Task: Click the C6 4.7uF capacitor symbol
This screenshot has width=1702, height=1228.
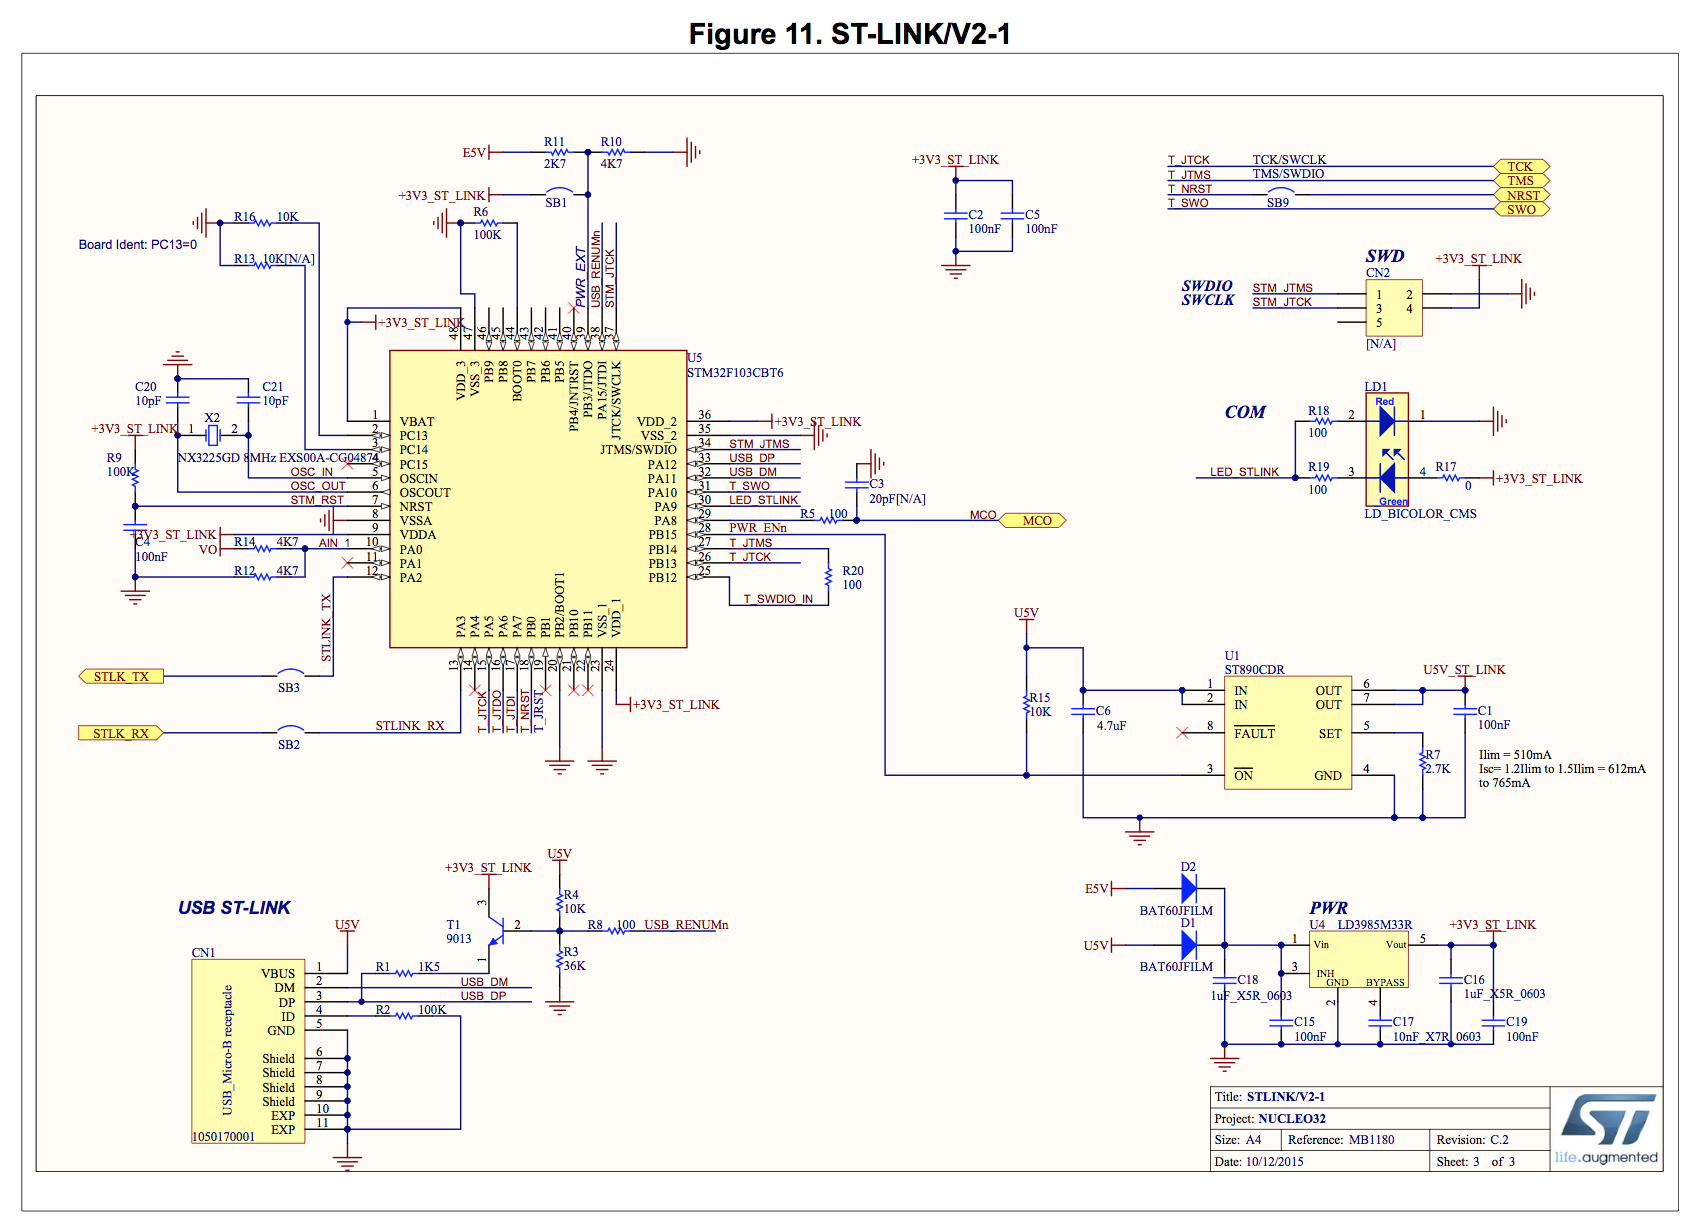Action: 1082,711
